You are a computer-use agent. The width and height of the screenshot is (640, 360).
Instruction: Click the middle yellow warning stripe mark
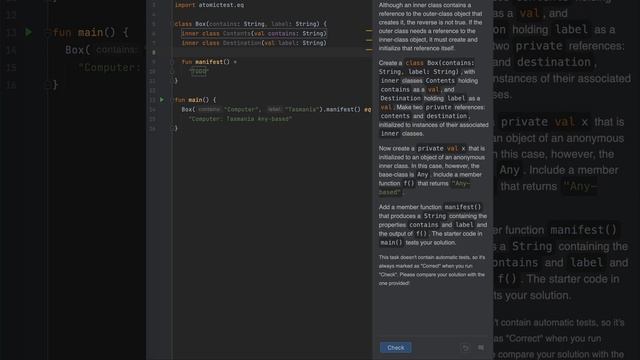coord(369,40)
